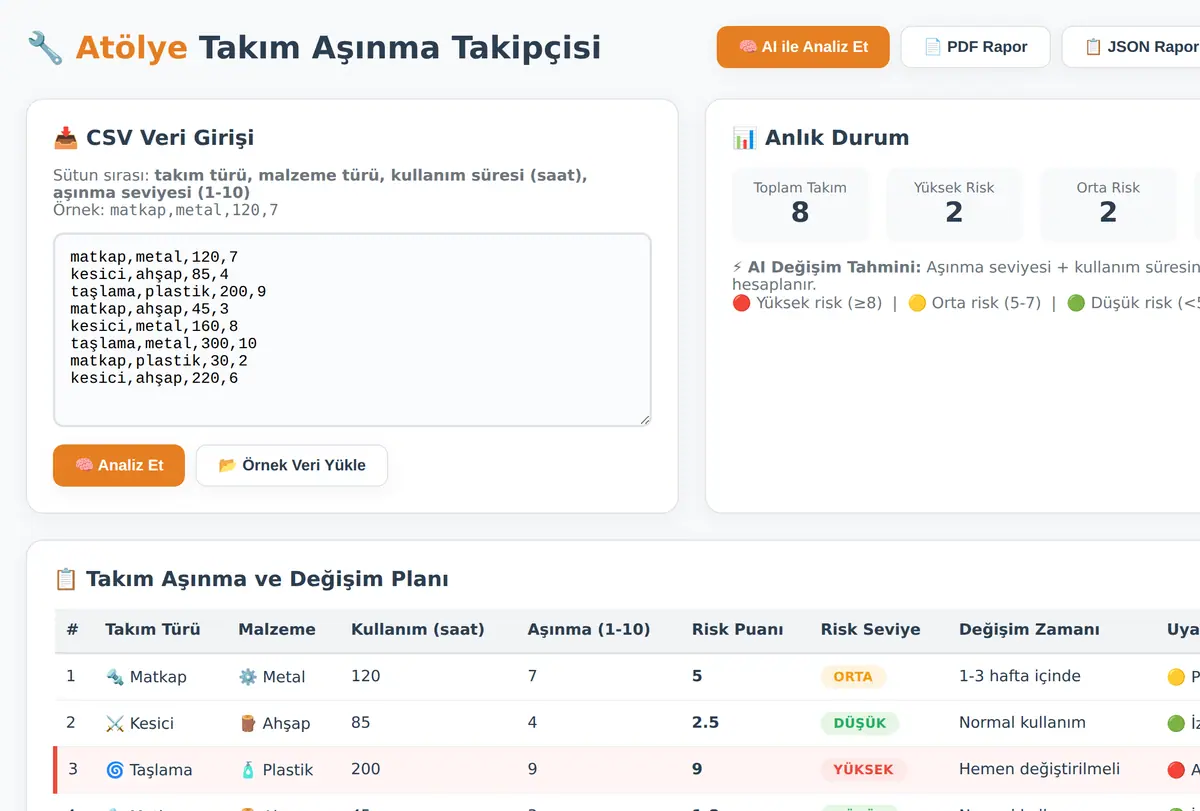The width and height of the screenshot is (1200, 811).
Task: Click the Plastik bottle icon in row 3
Action: click(x=247, y=770)
